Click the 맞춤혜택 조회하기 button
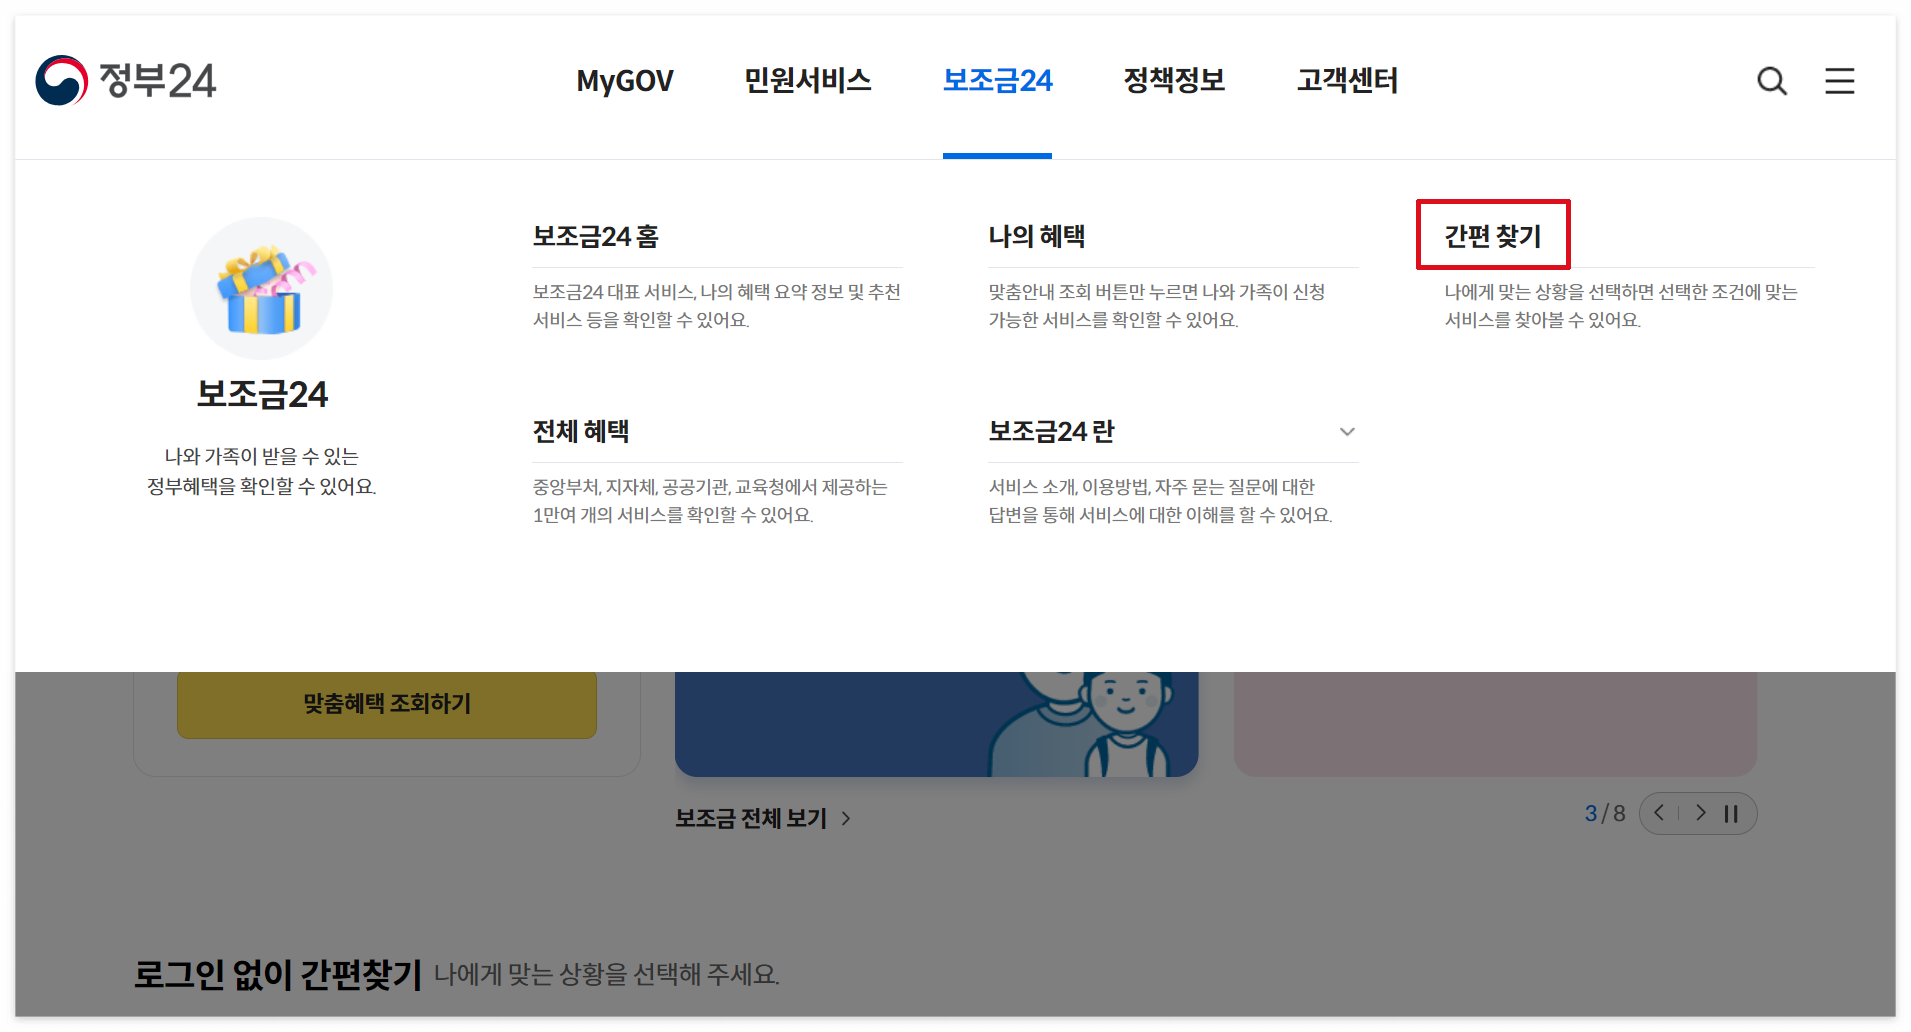 tap(386, 704)
